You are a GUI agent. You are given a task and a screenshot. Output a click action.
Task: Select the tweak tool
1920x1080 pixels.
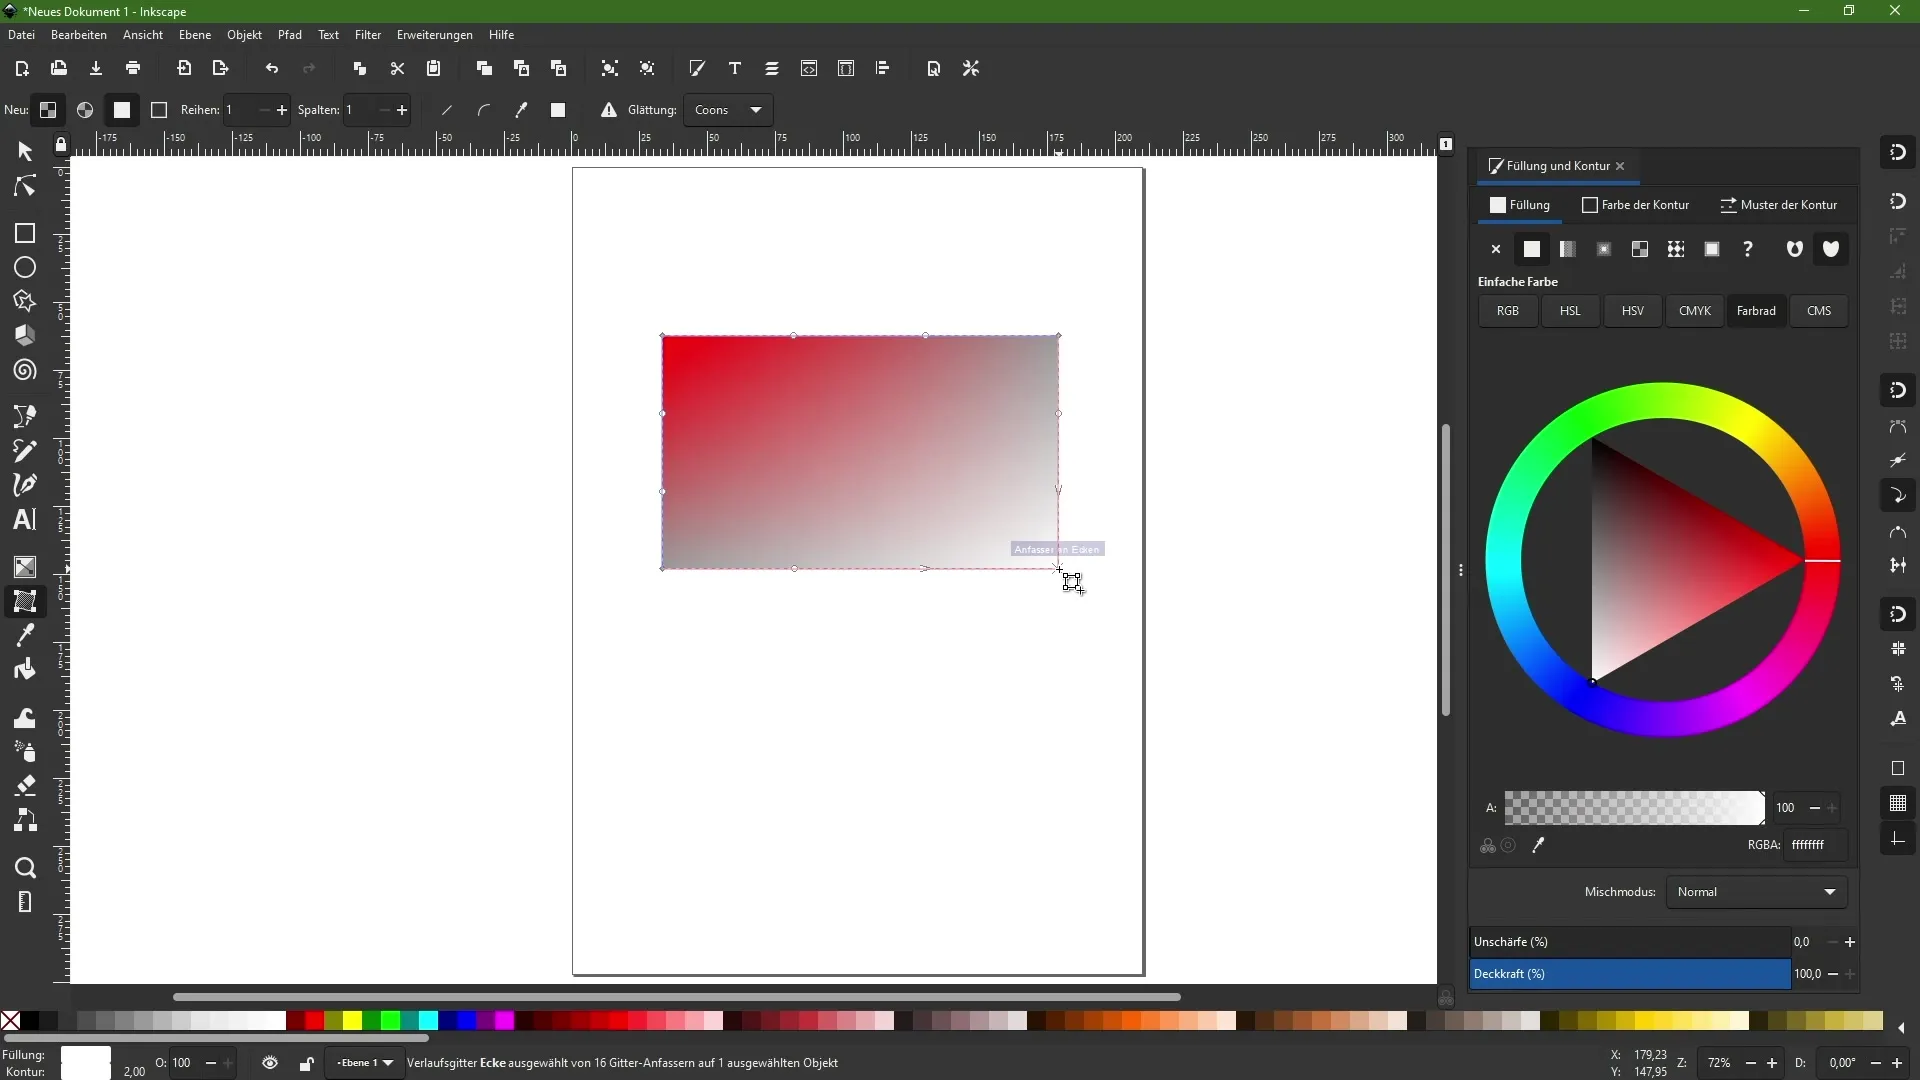click(25, 718)
